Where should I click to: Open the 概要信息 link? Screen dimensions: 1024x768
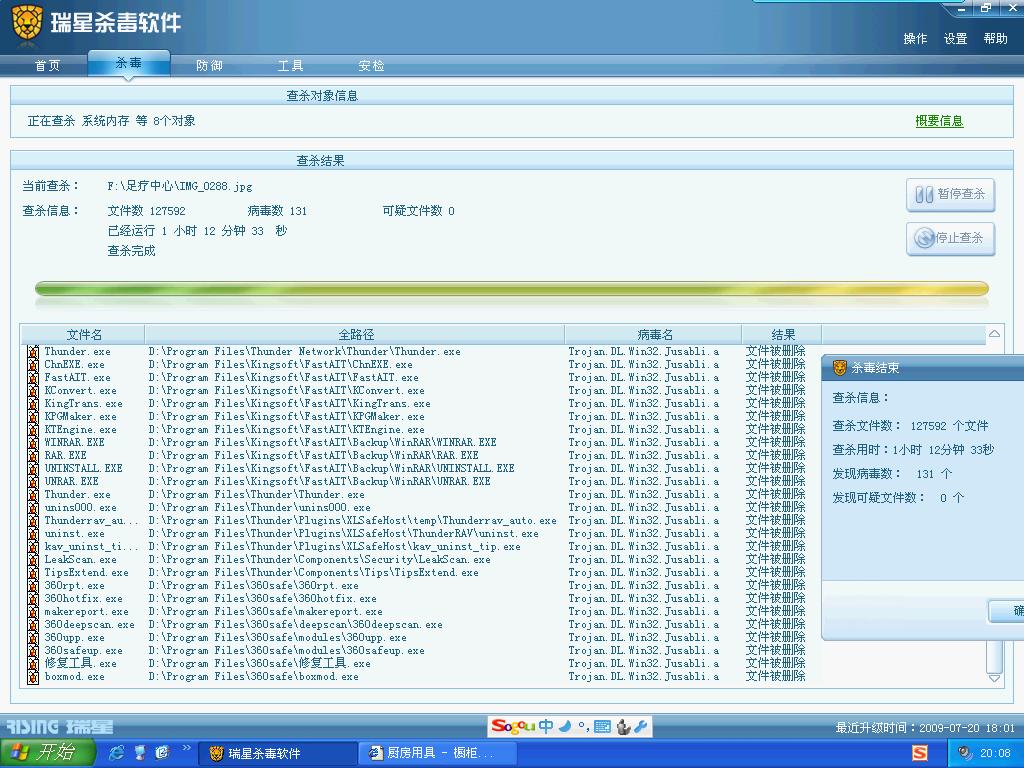[x=939, y=121]
